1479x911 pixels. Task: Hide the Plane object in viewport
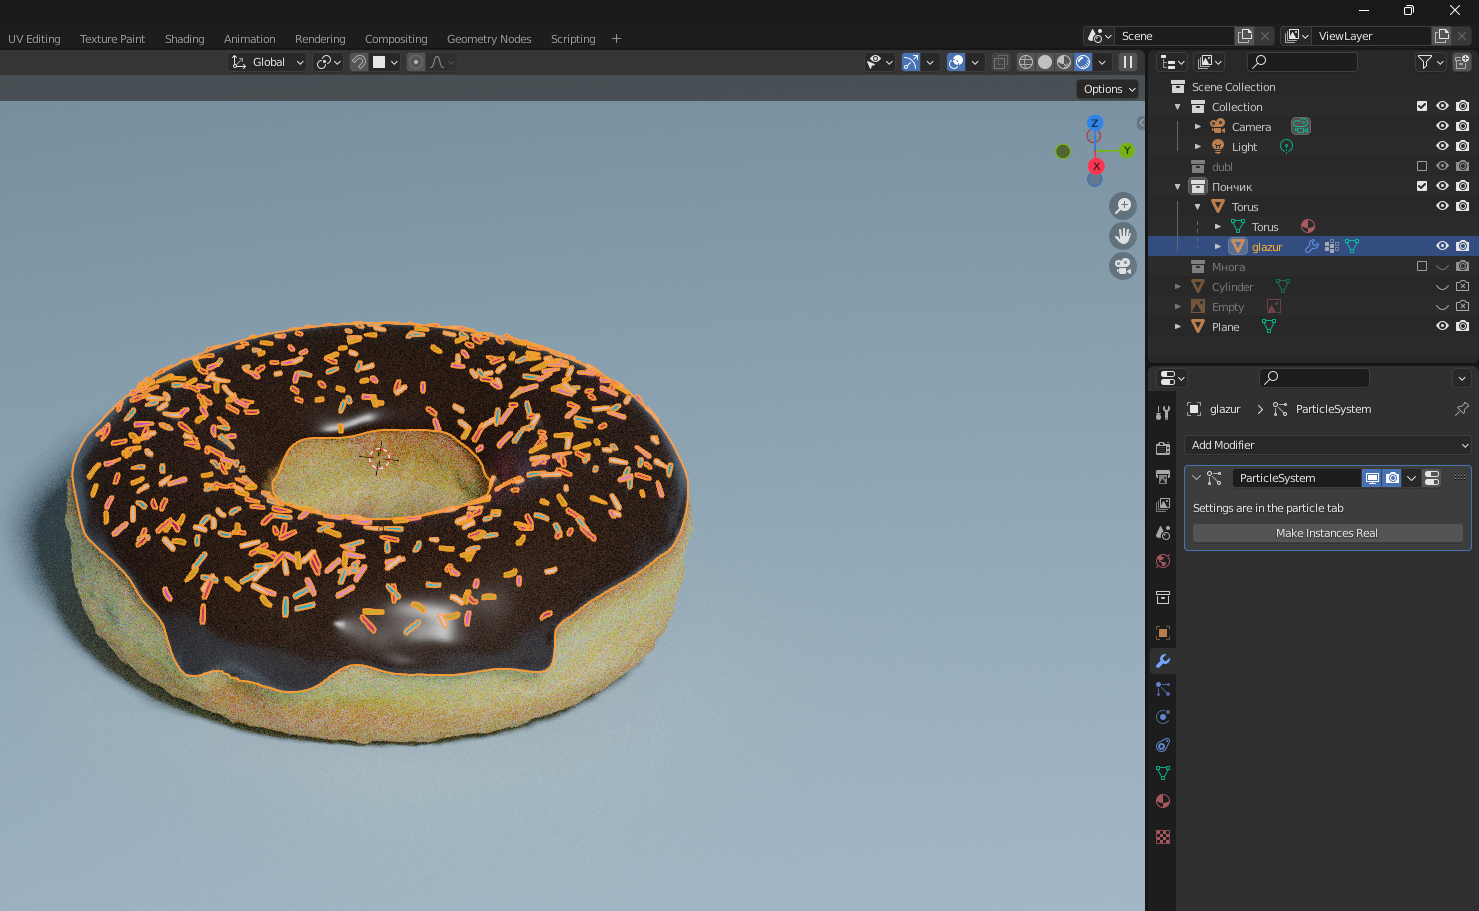pos(1442,326)
